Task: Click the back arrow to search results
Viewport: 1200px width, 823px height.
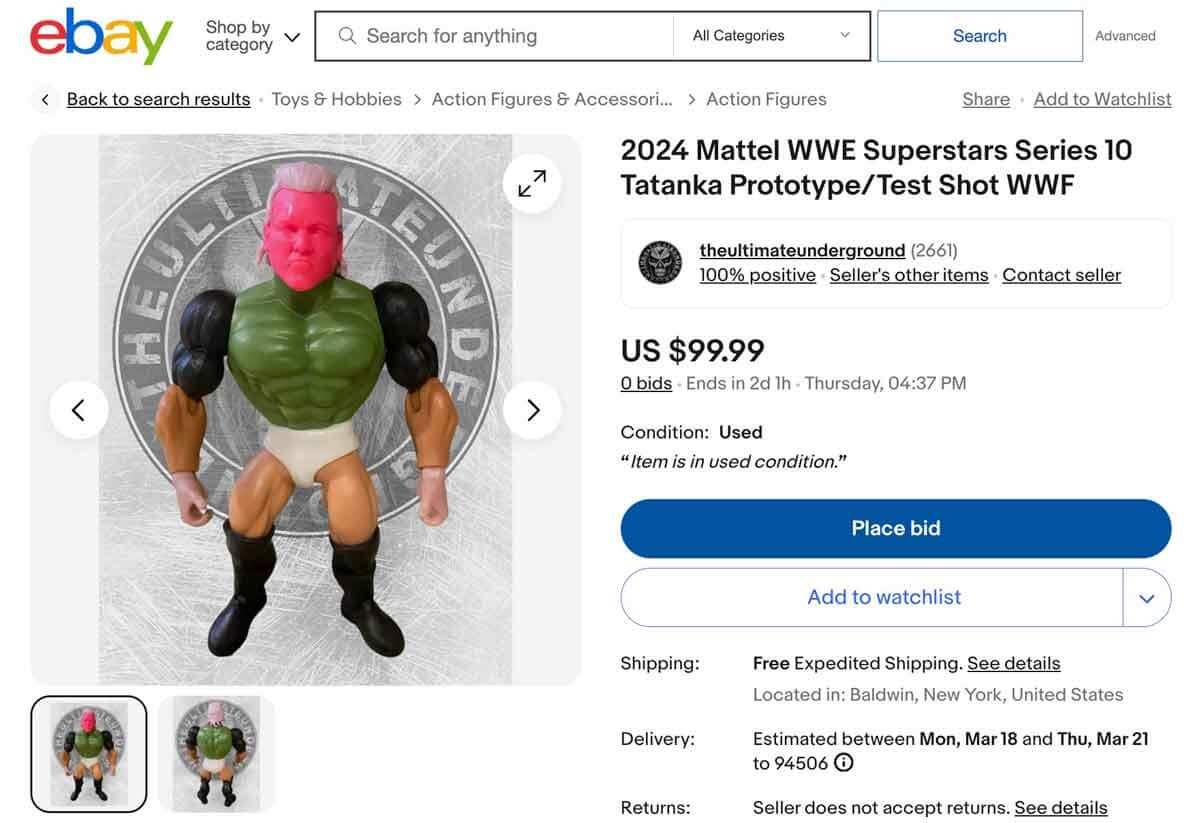Action: (44, 98)
